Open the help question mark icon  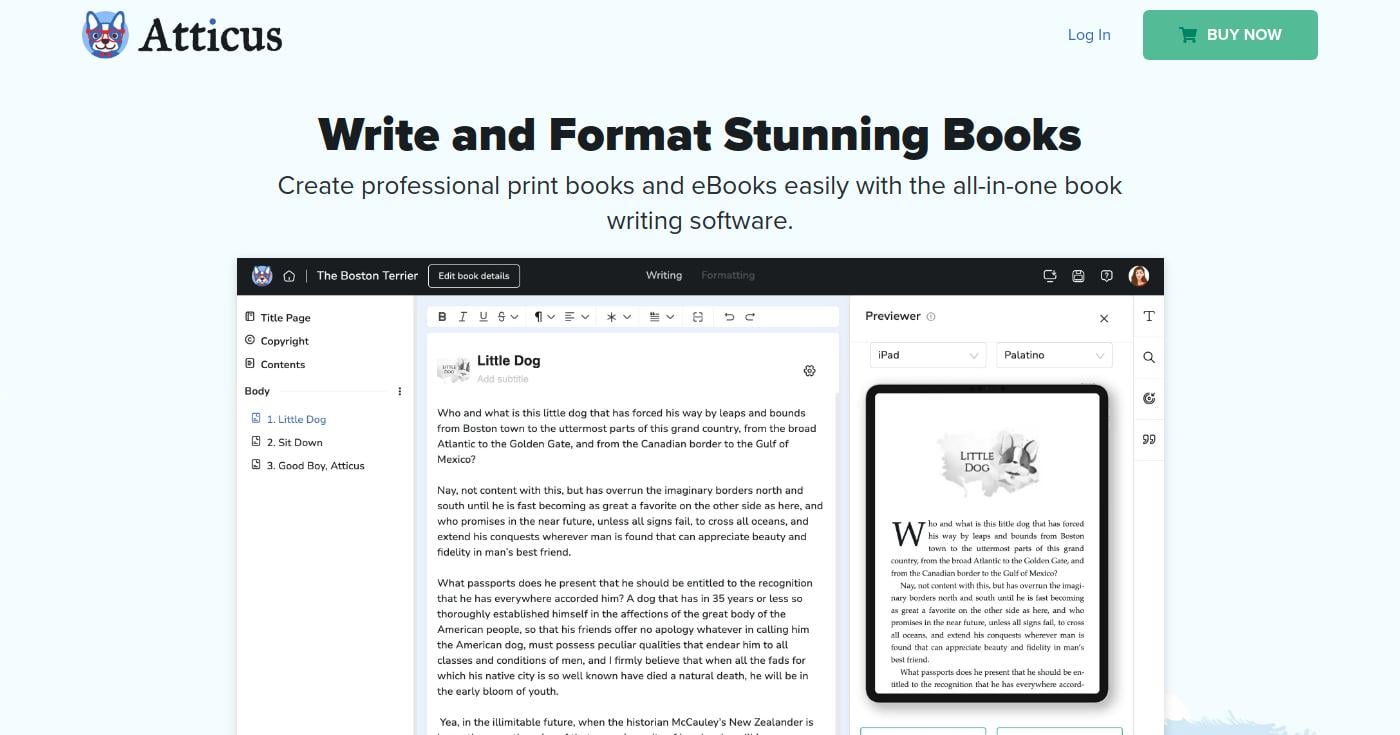pyautogui.click(x=1106, y=276)
